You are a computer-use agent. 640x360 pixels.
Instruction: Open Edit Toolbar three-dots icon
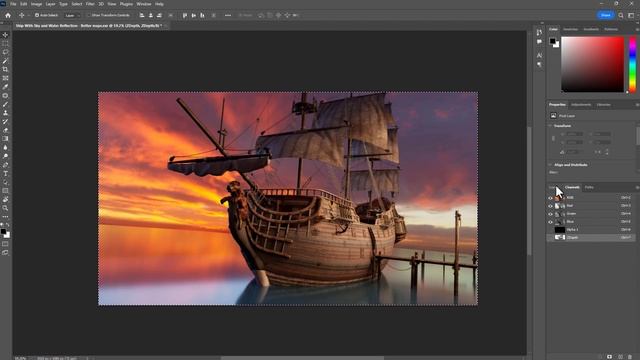click(5, 217)
